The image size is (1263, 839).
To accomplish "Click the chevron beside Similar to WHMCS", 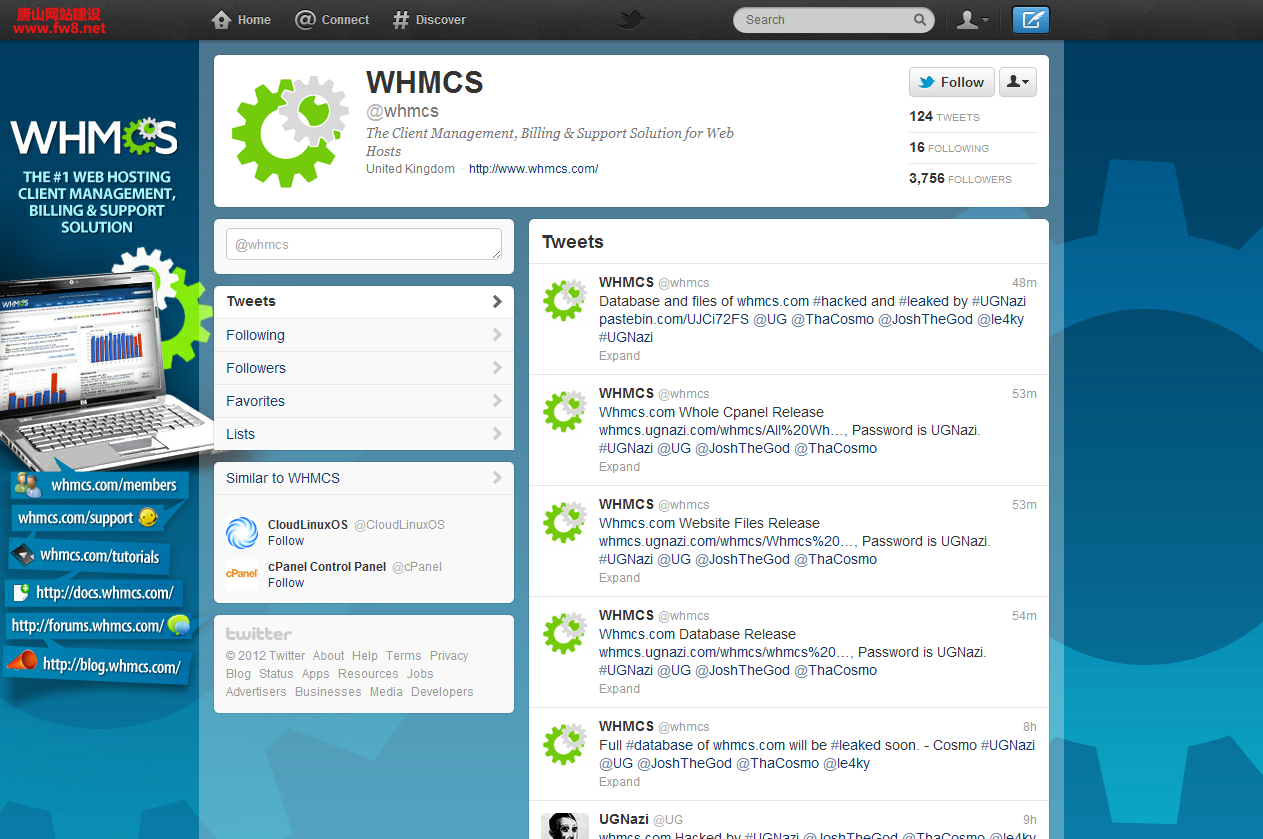I will (497, 478).
